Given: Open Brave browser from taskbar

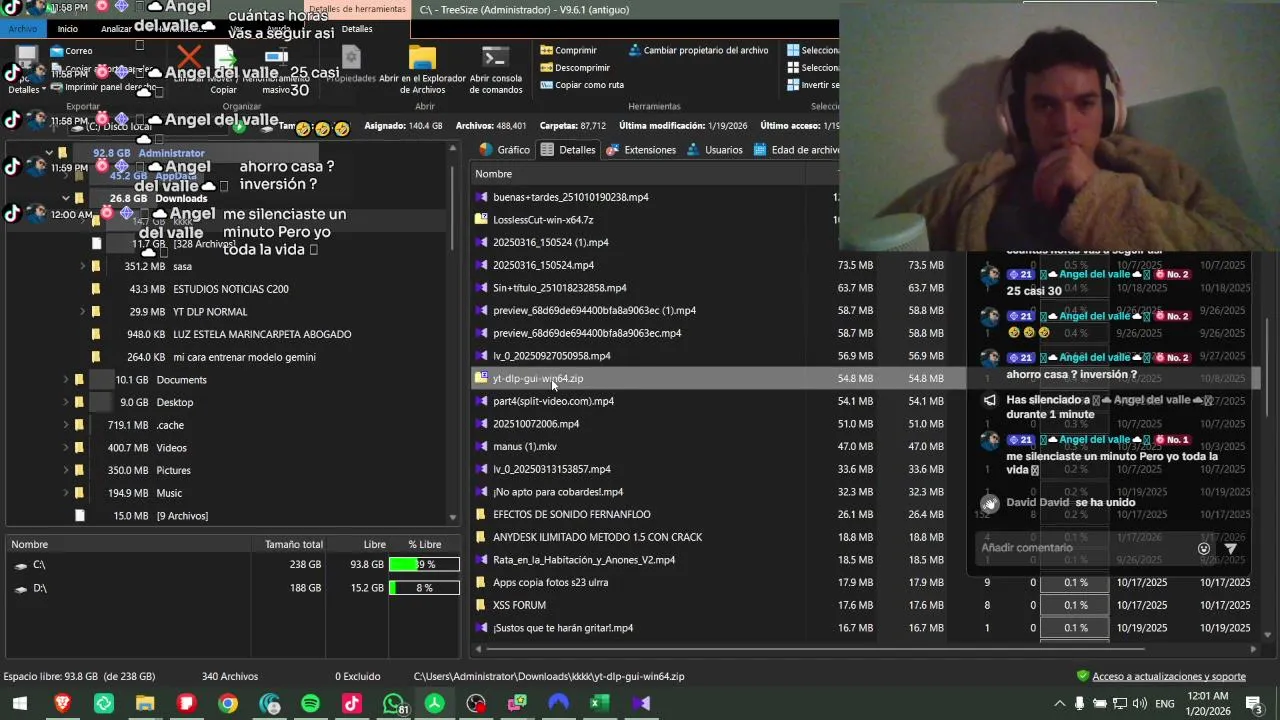Looking at the screenshot, I should (62, 704).
